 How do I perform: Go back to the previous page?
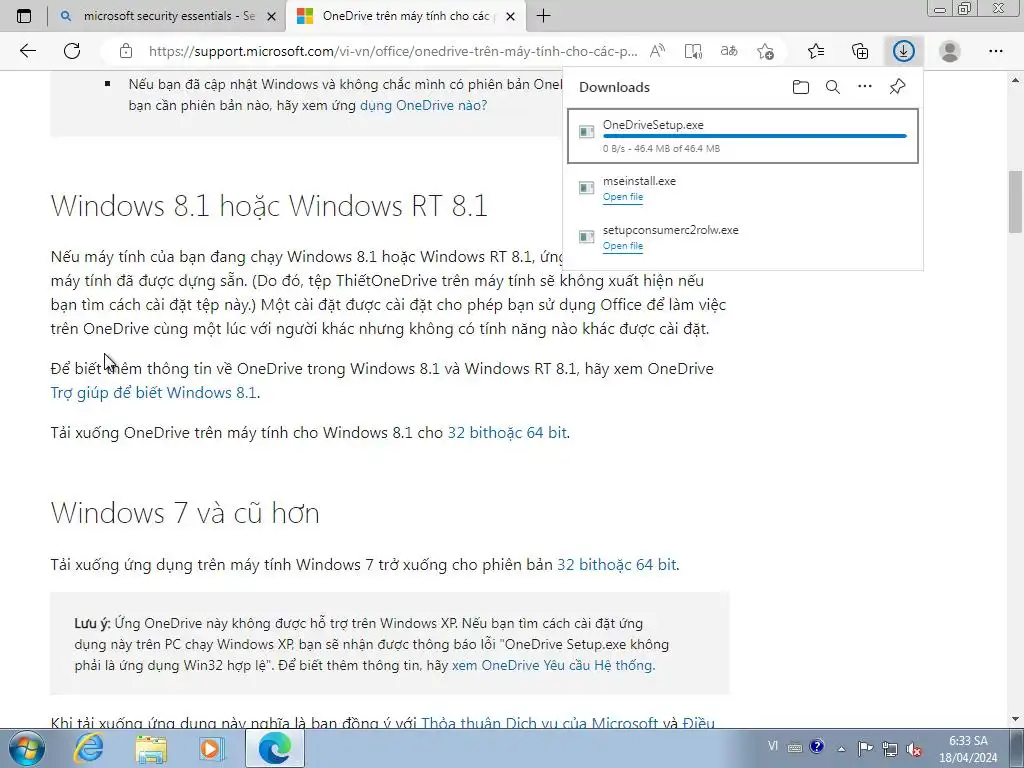(x=27, y=51)
